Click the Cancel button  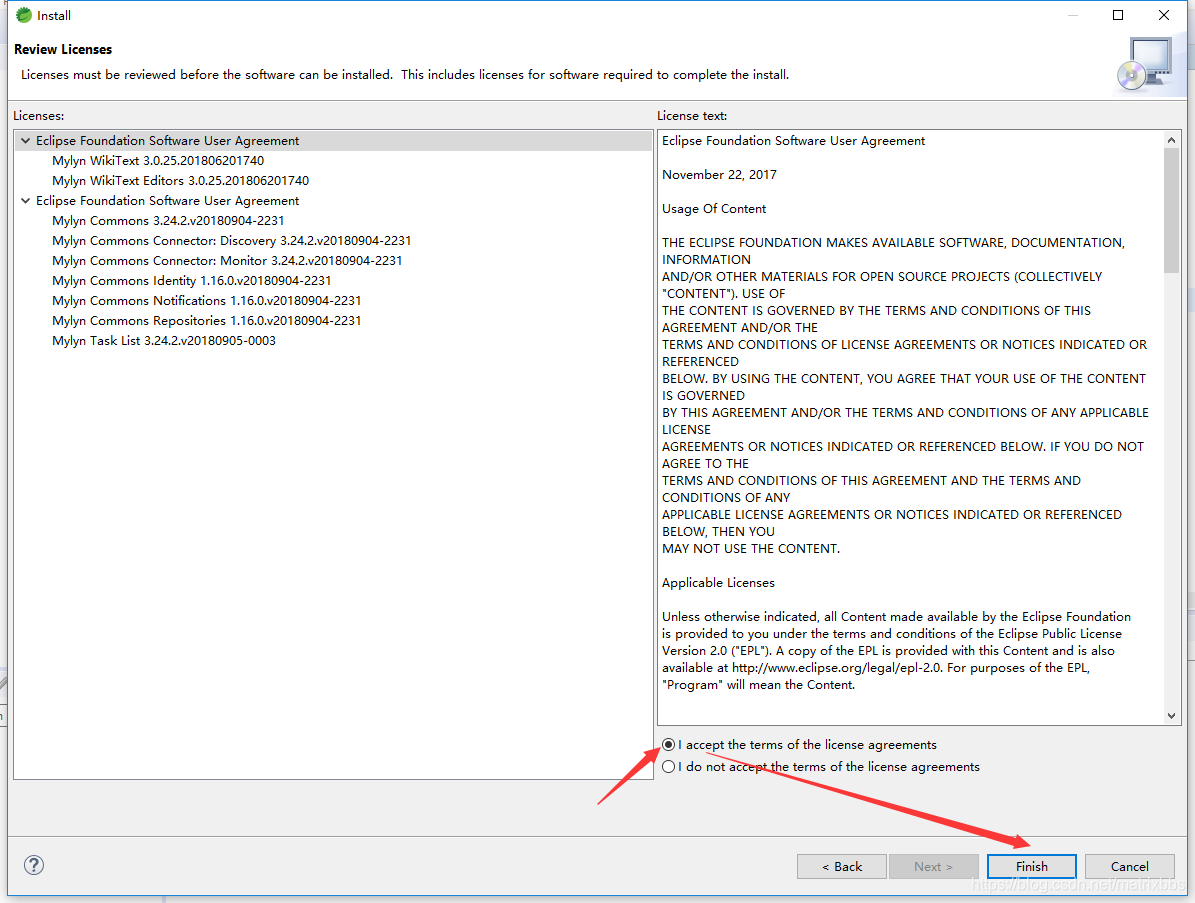pos(1129,866)
